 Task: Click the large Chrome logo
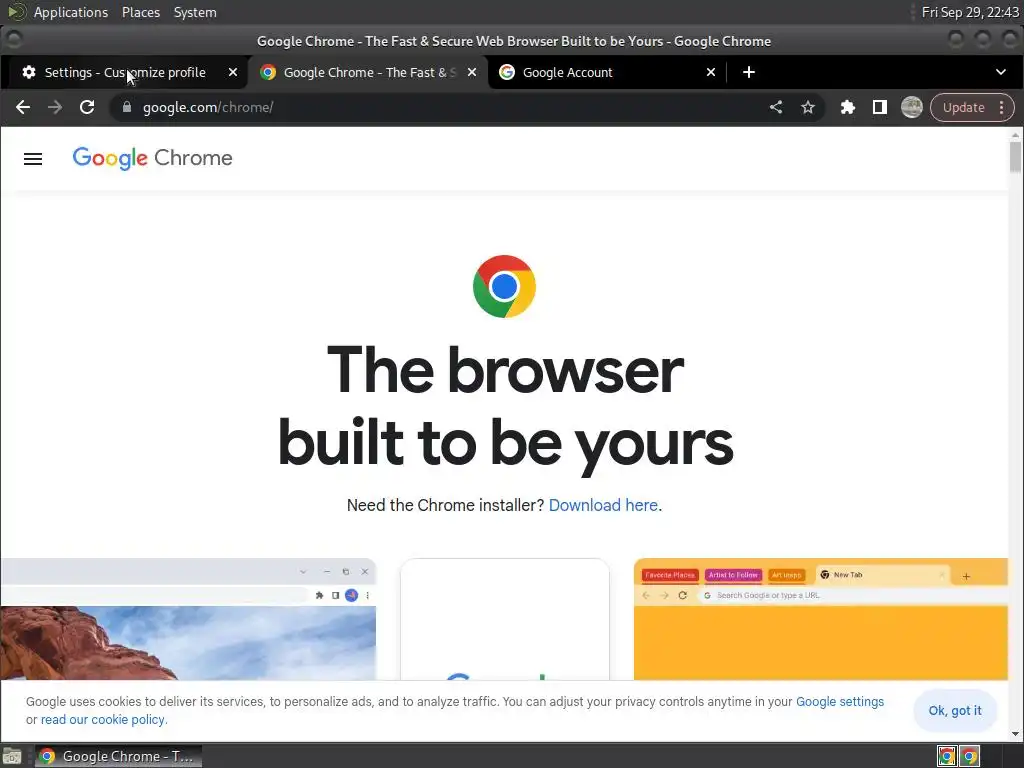point(504,286)
